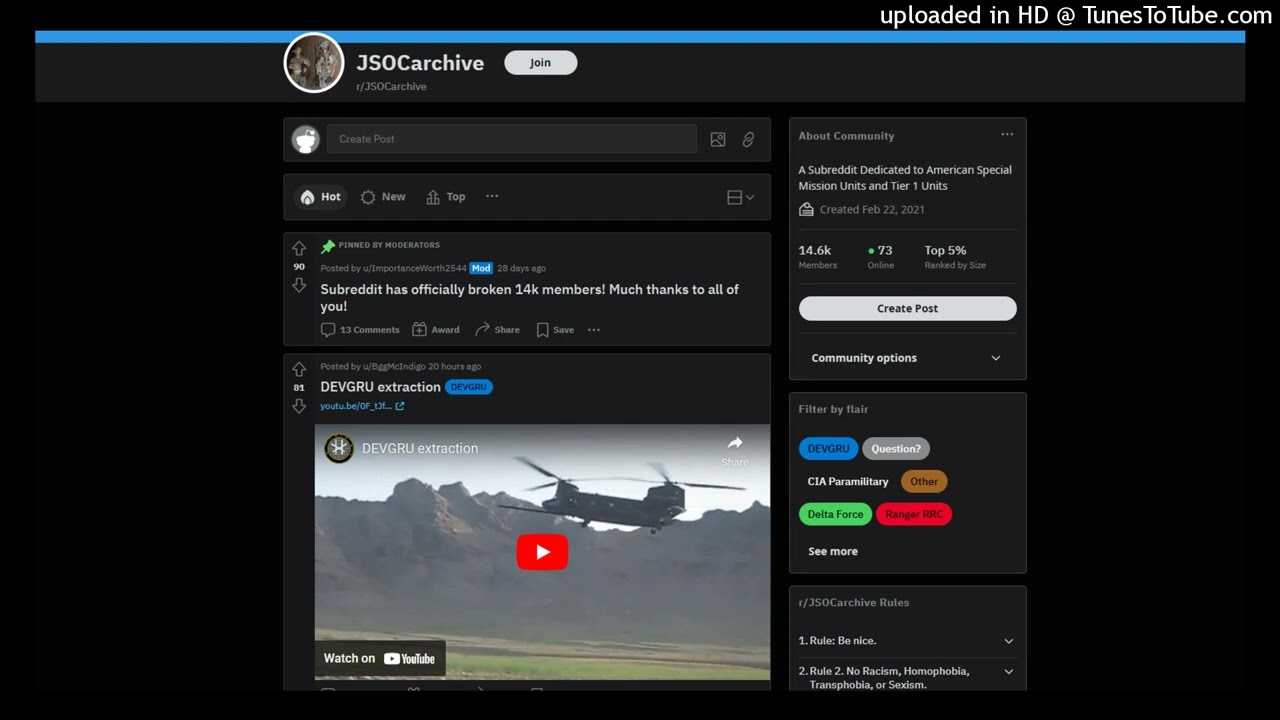
Task: Click the r/JSOCarchive subreddit name
Action: coord(391,87)
